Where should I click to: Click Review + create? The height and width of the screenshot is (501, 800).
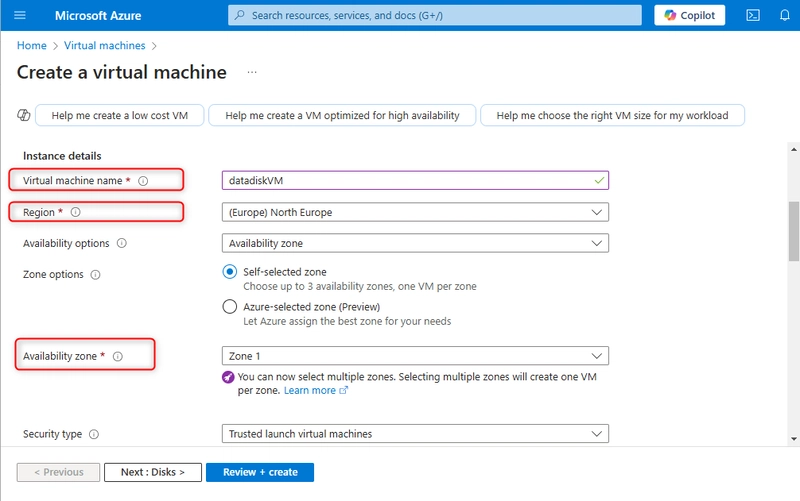click(260, 472)
